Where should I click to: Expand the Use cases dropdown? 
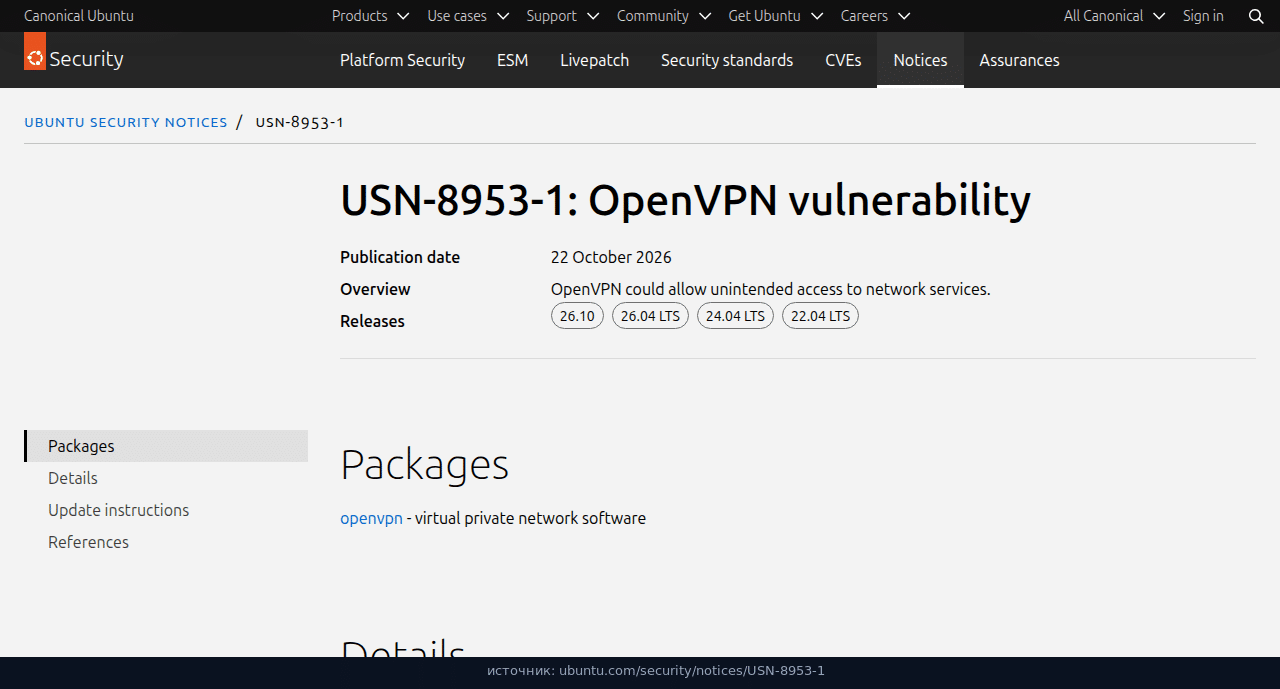click(468, 16)
